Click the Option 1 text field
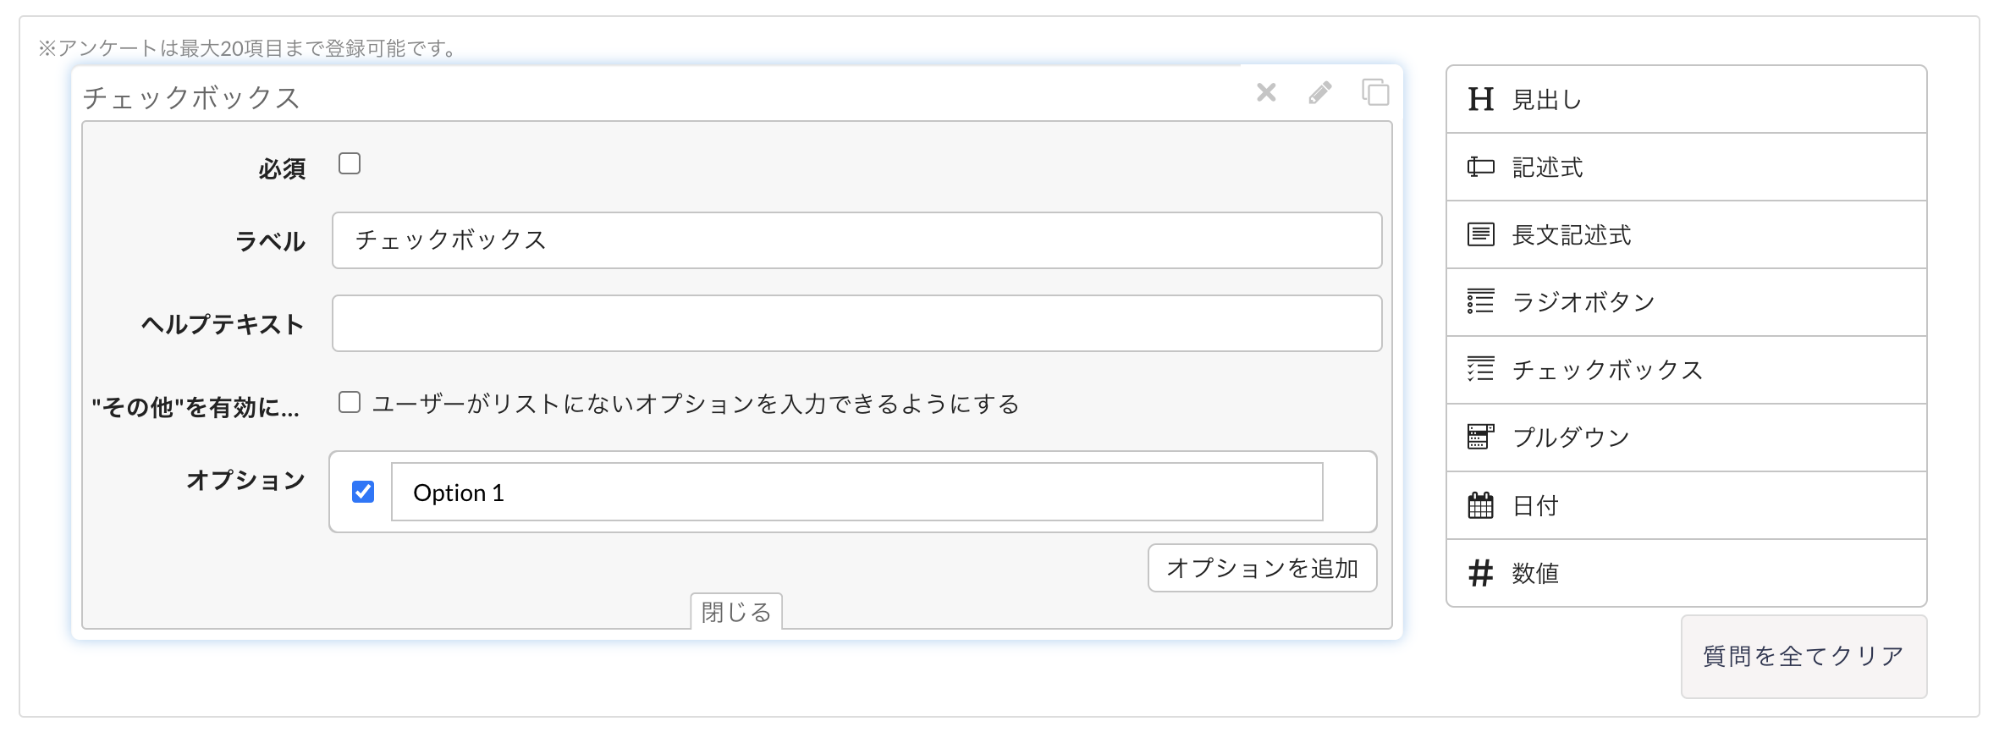 point(857,492)
